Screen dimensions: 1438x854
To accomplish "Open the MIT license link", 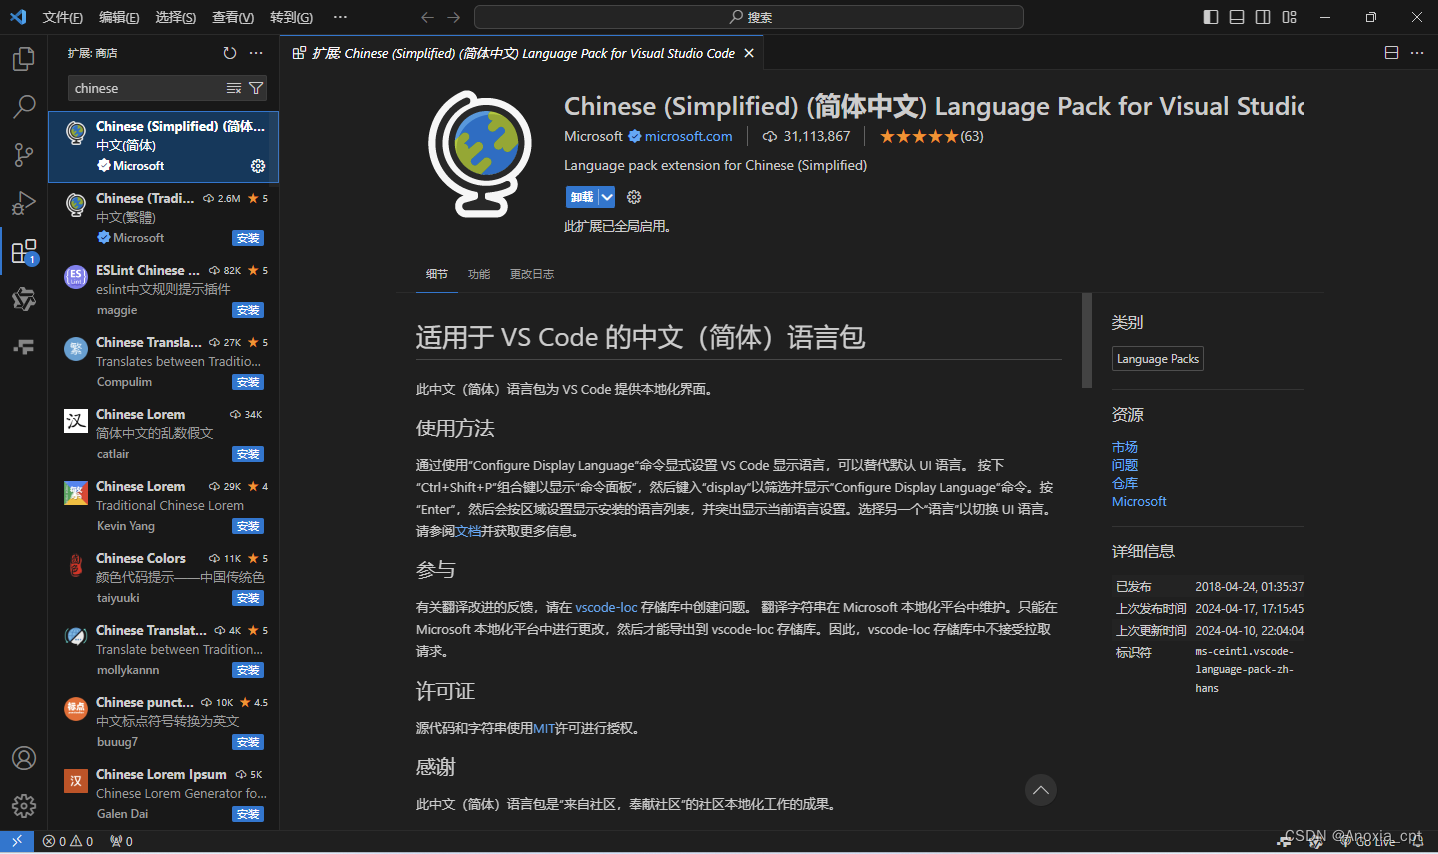I will point(544,728).
